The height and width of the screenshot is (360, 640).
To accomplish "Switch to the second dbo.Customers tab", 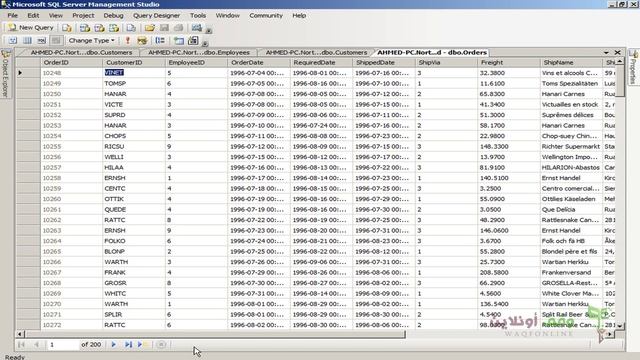I will [x=316, y=53].
